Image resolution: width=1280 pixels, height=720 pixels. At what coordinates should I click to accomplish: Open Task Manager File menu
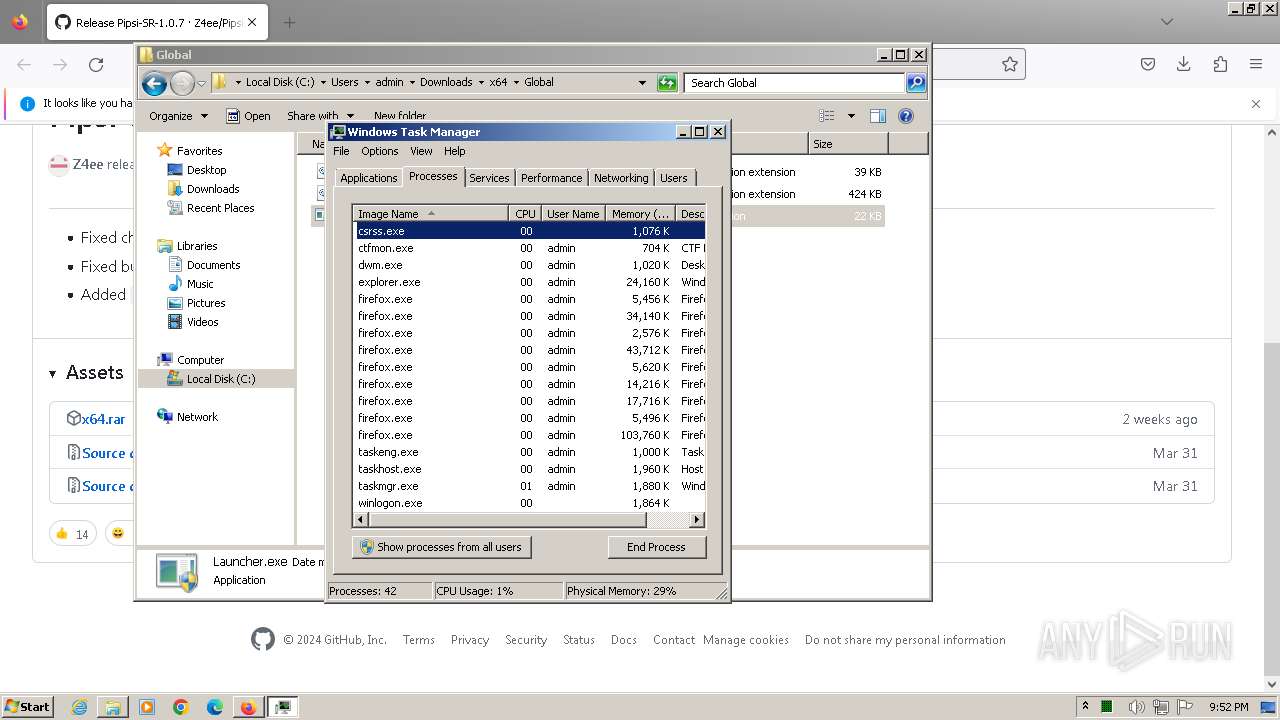tap(341, 151)
